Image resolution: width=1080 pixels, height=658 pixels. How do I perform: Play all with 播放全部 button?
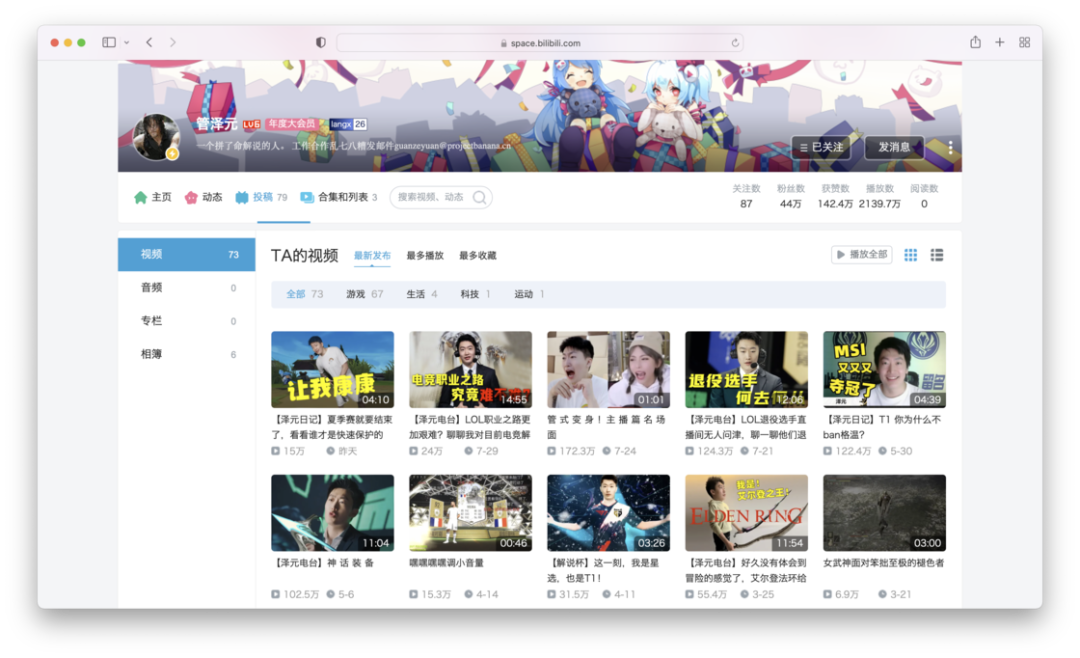pyautogui.click(x=862, y=255)
